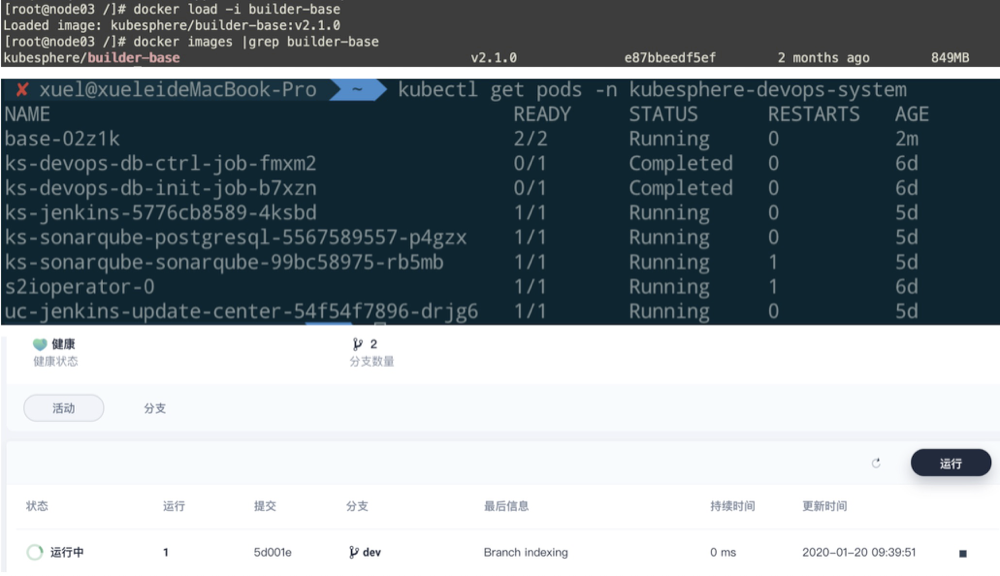Click the branch count icon next to 2

pos(357,344)
